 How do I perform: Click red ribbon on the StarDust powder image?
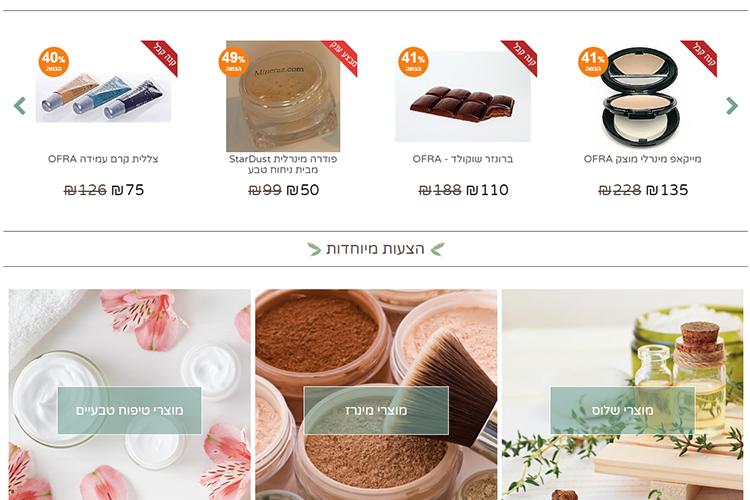coord(341,56)
